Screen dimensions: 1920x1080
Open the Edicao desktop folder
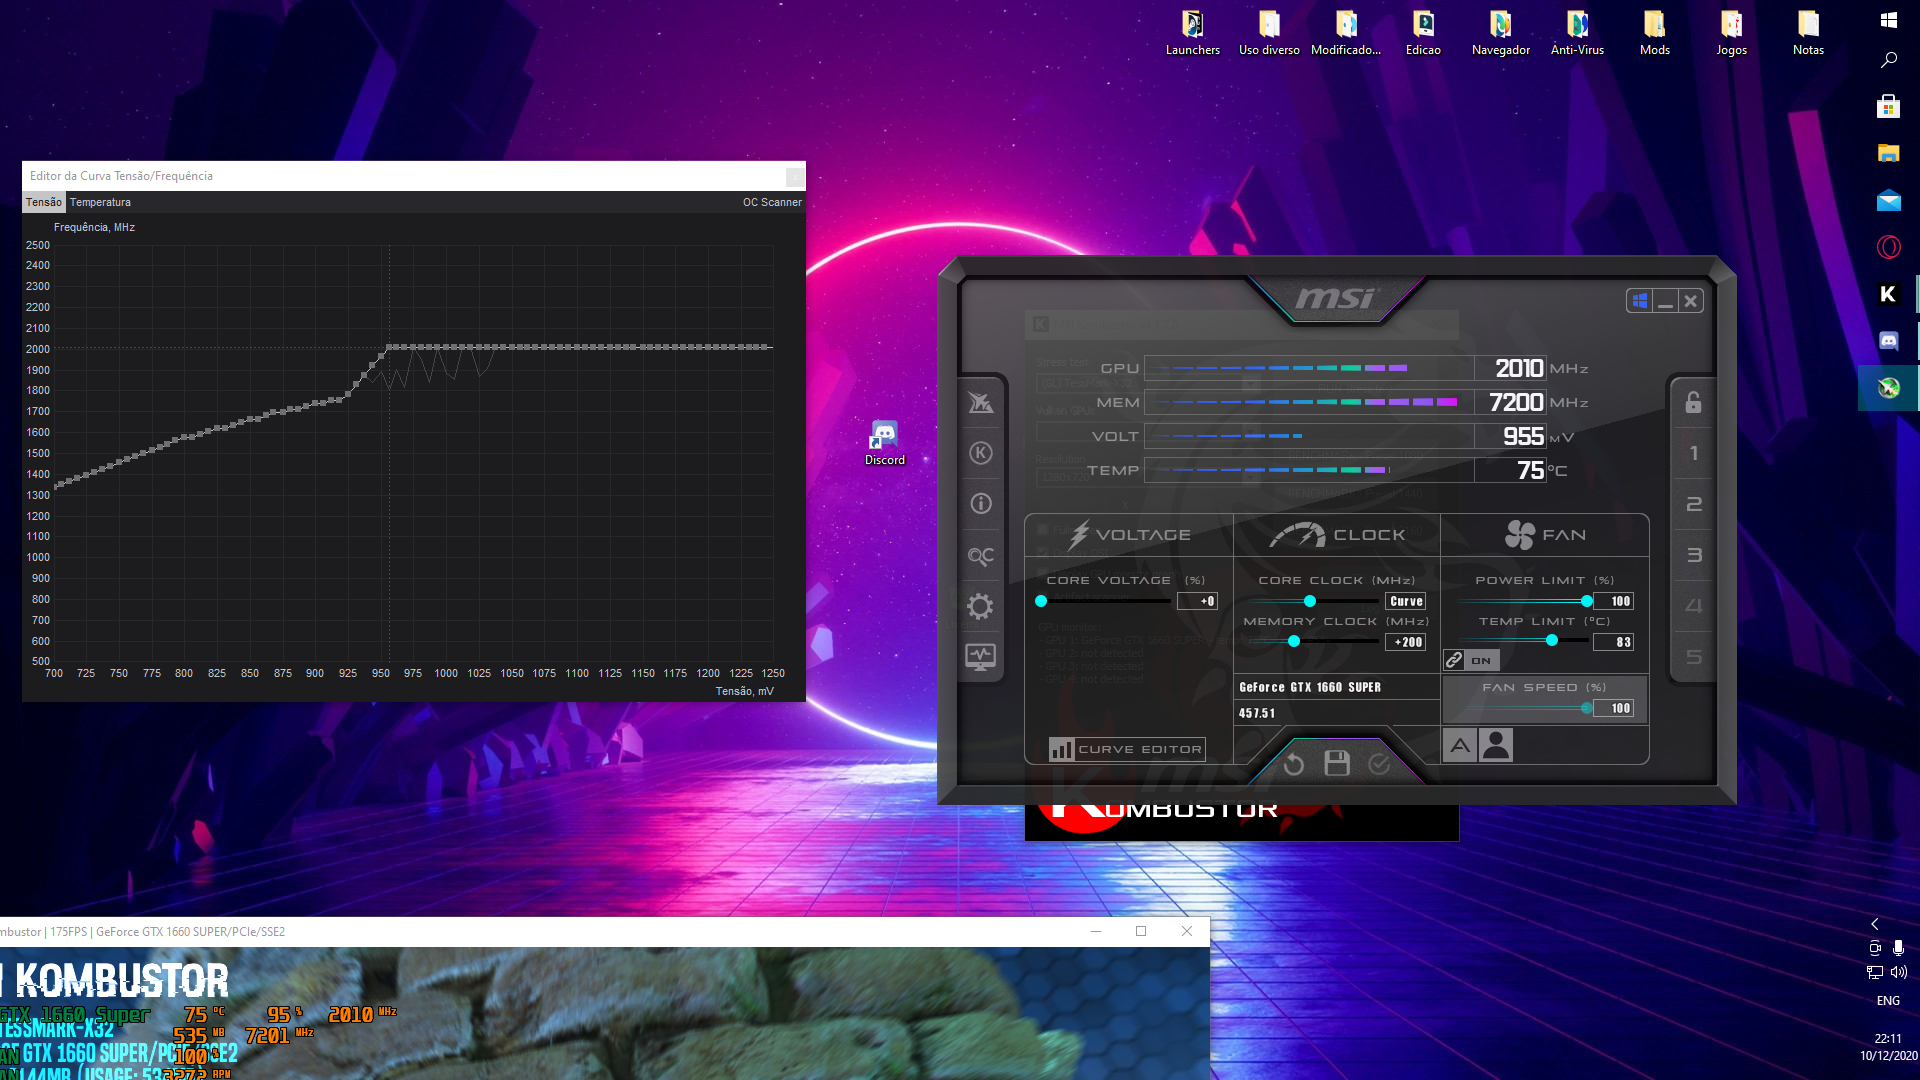tap(1423, 33)
